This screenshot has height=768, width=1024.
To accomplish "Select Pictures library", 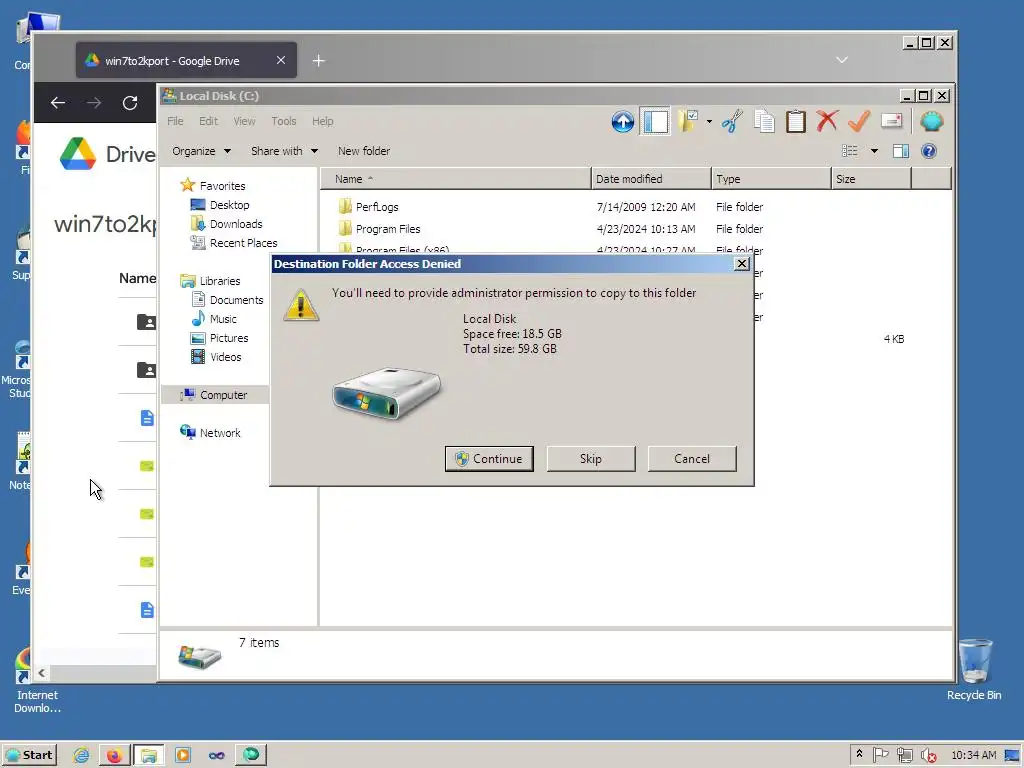I will 219,338.
